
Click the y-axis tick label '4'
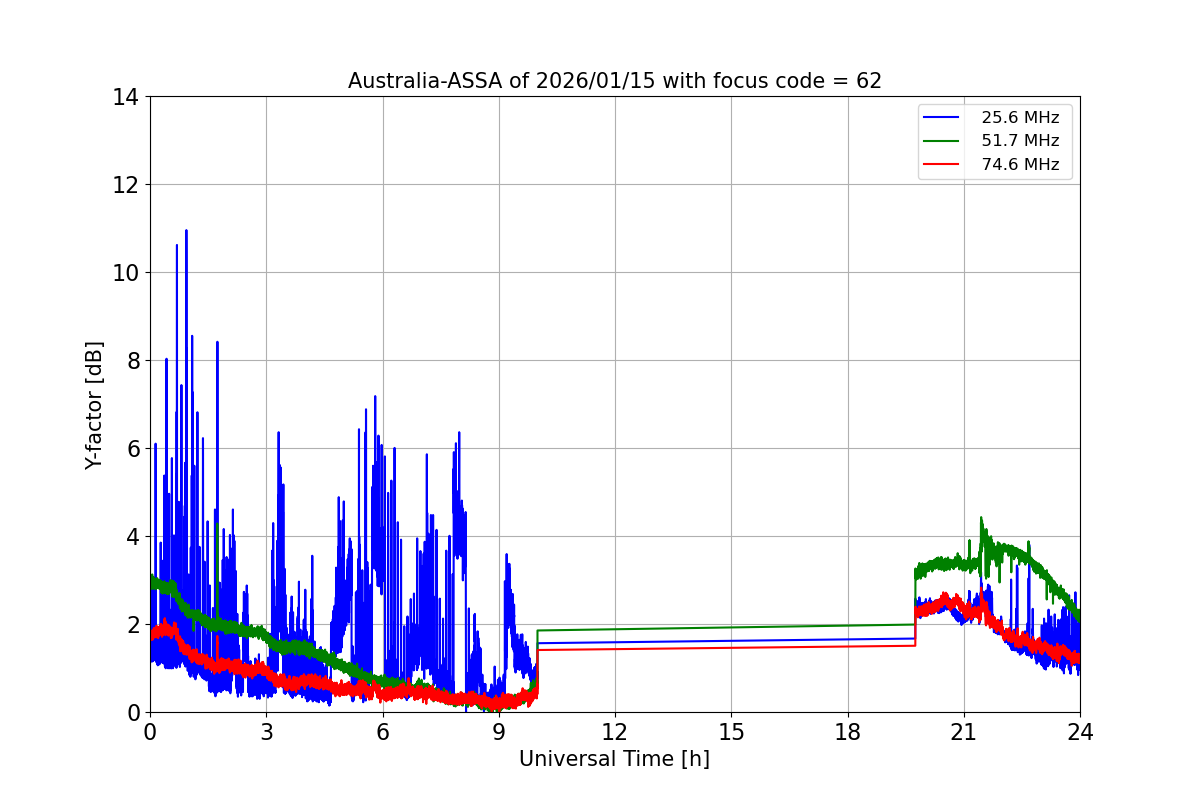click(x=131, y=537)
